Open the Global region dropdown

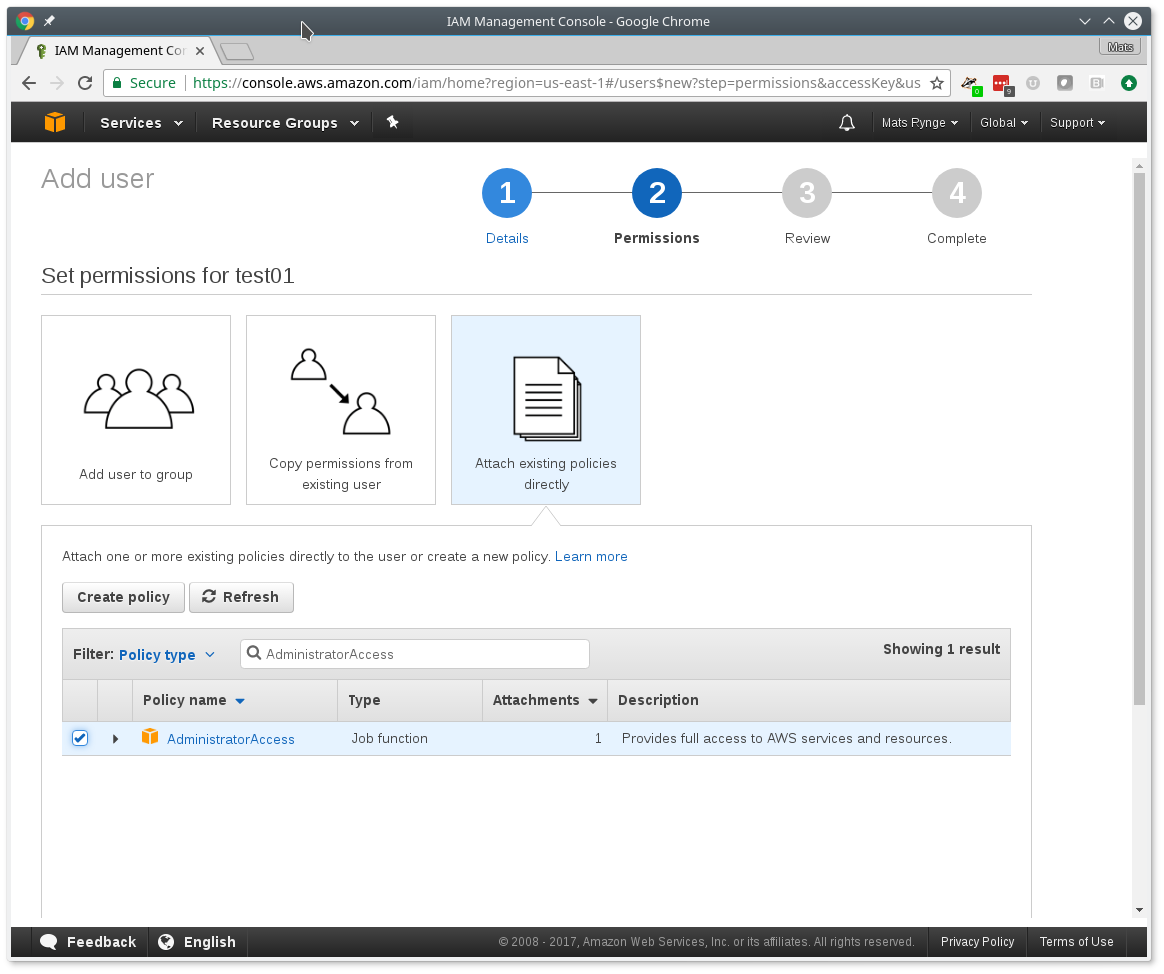click(1004, 123)
